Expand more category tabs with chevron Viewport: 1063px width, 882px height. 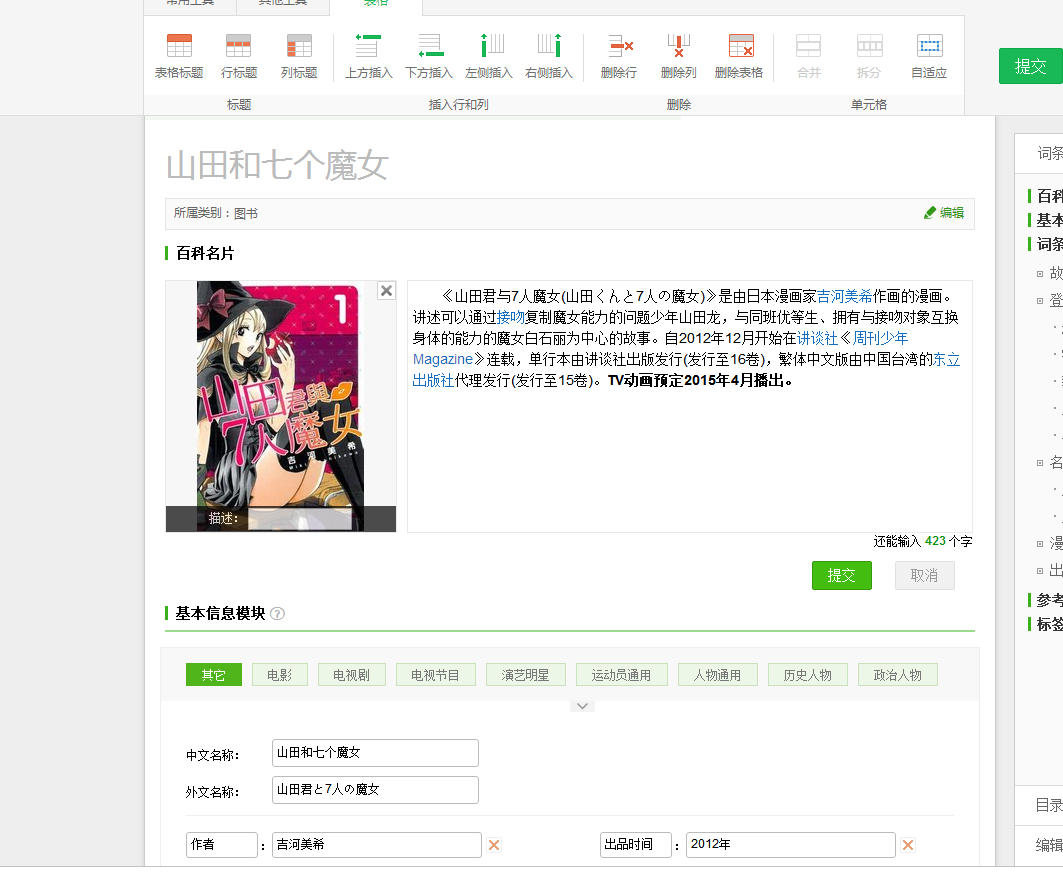tap(582, 706)
